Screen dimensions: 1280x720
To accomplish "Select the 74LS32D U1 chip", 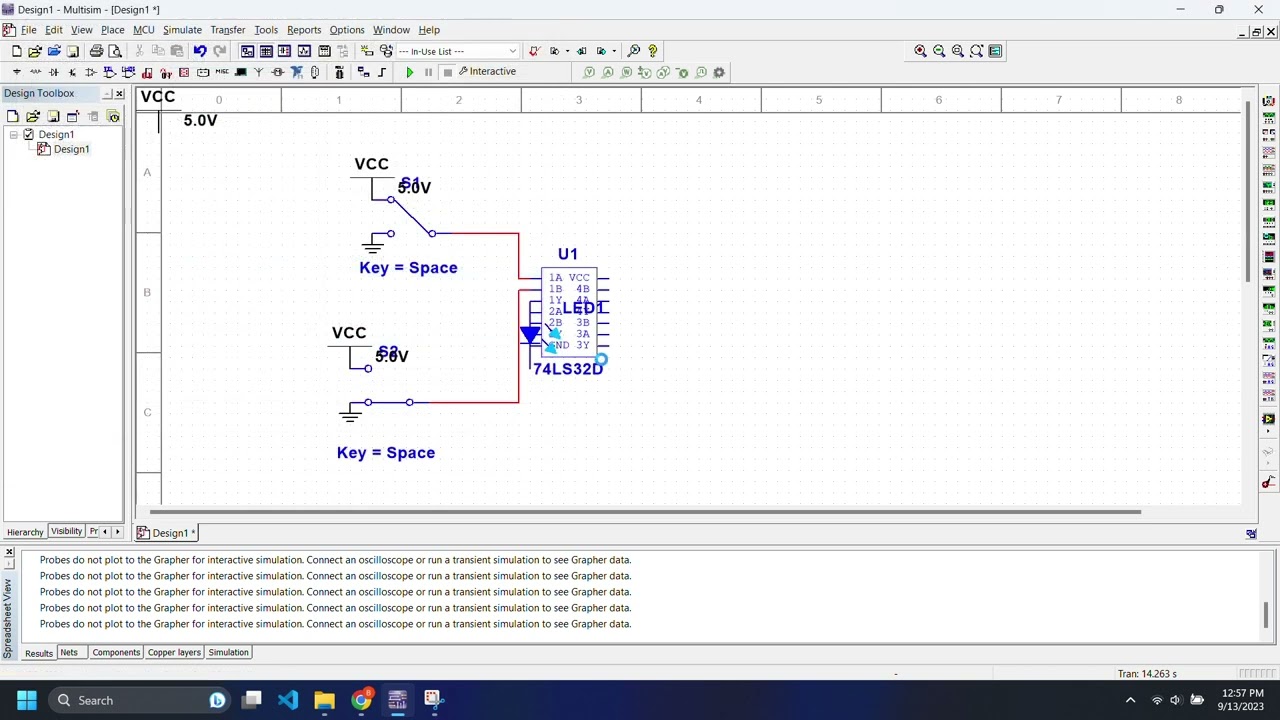I will (x=569, y=311).
